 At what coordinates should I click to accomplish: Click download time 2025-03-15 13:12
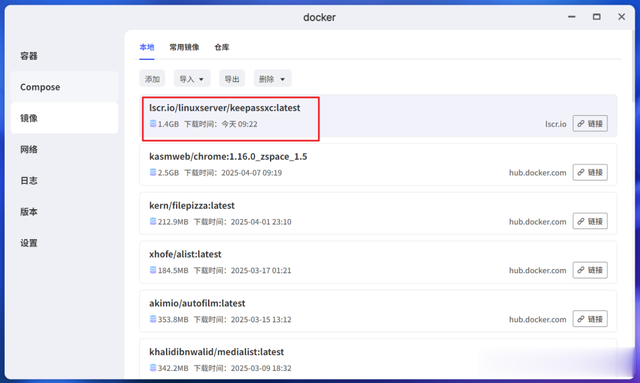point(261,319)
